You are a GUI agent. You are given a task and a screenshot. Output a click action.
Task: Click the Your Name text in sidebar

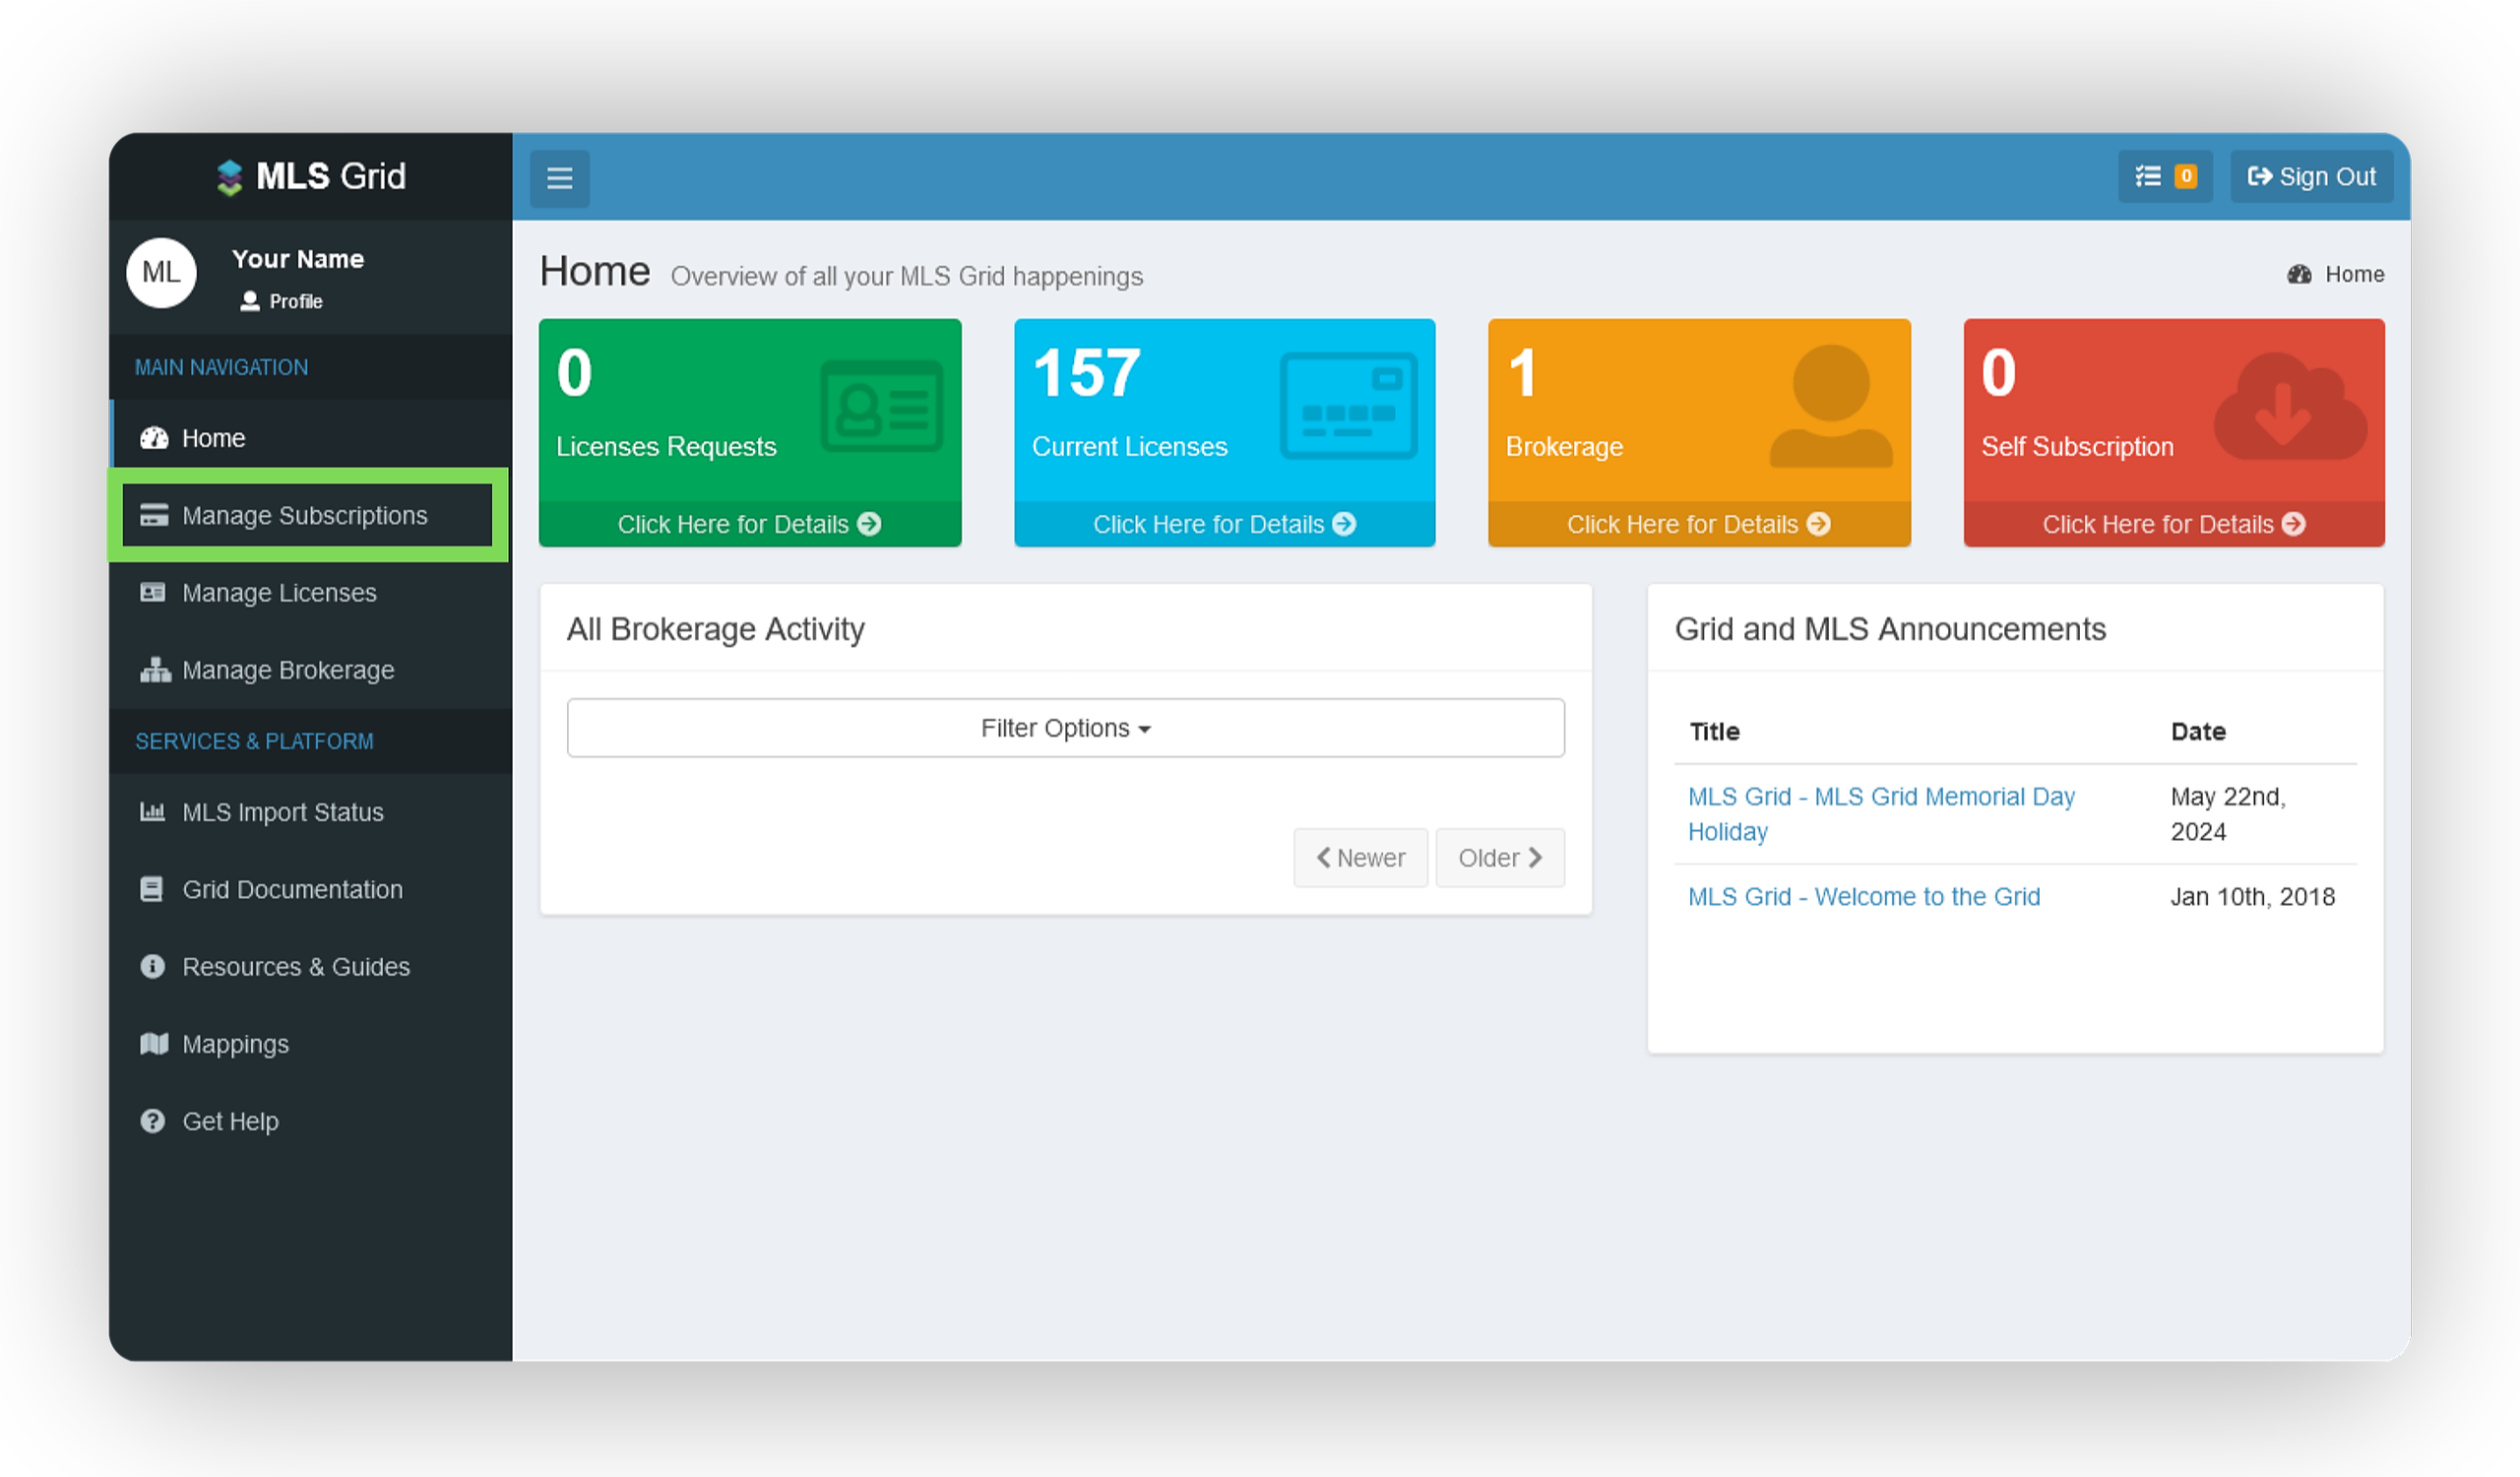tap(298, 259)
